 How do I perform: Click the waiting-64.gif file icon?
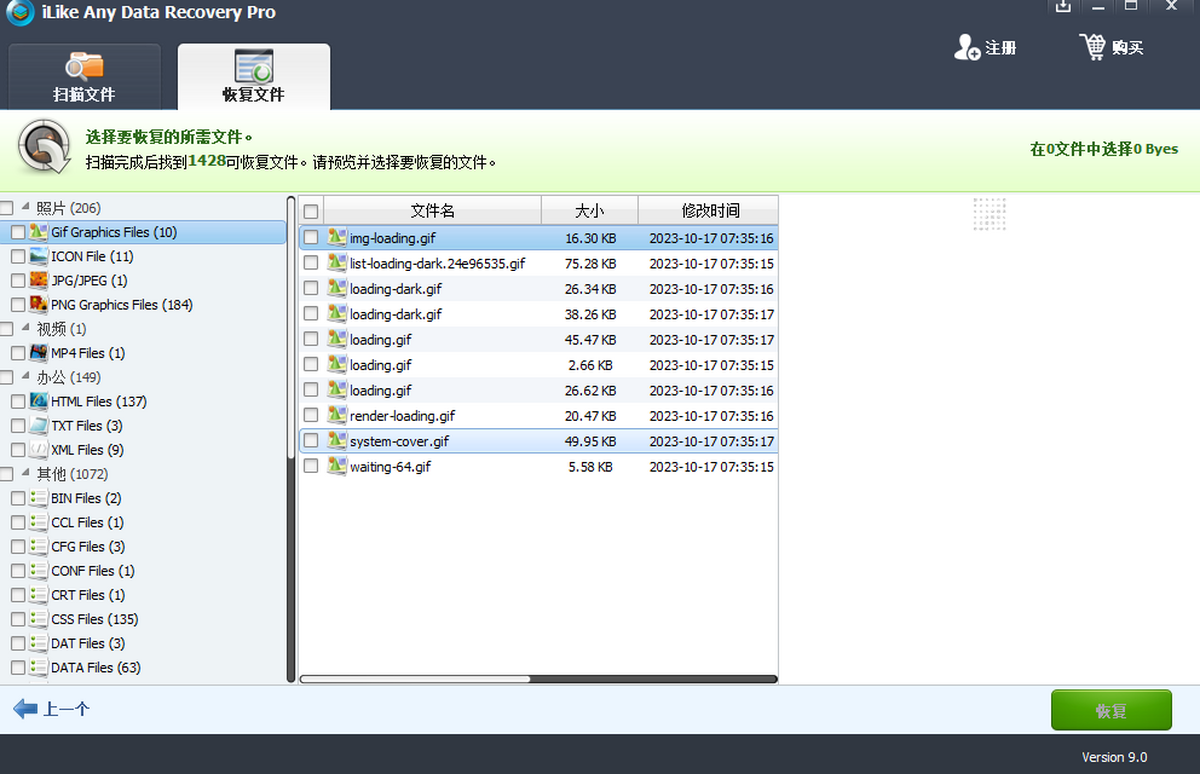click(x=337, y=466)
